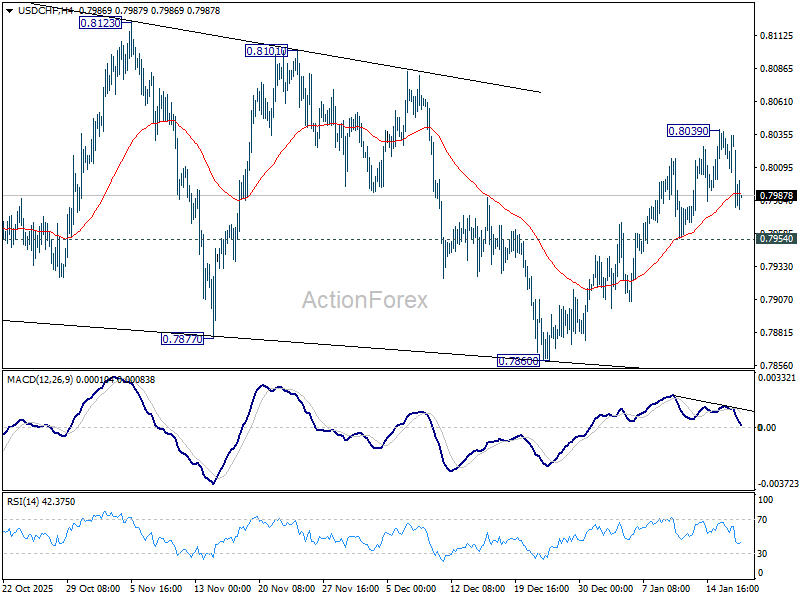The width and height of the screenshot is (800, 600).
Task: Click the 0.78560 price axis value
Action: pos(777,366)
